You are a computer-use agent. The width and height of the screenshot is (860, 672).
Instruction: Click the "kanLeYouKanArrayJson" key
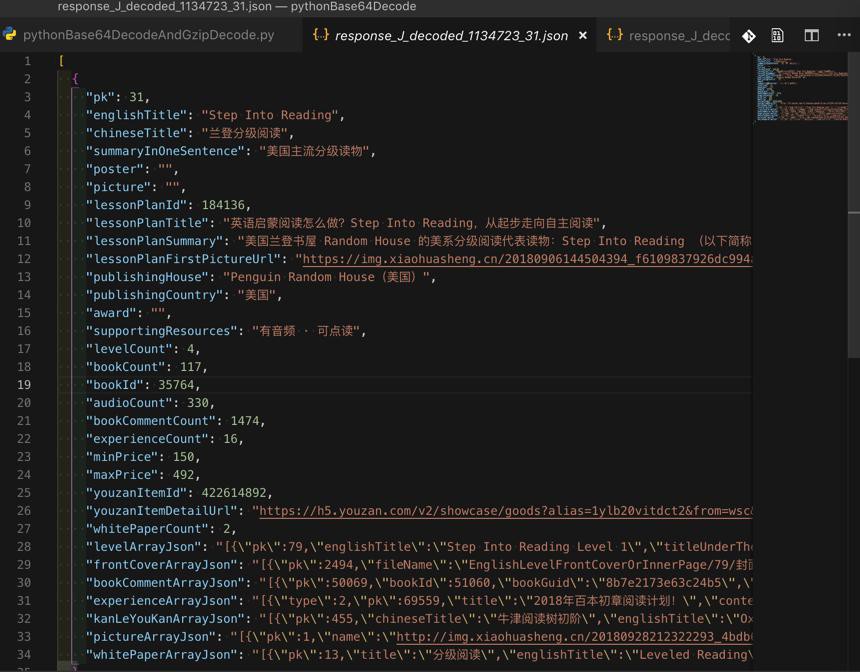tap(165, 619)
